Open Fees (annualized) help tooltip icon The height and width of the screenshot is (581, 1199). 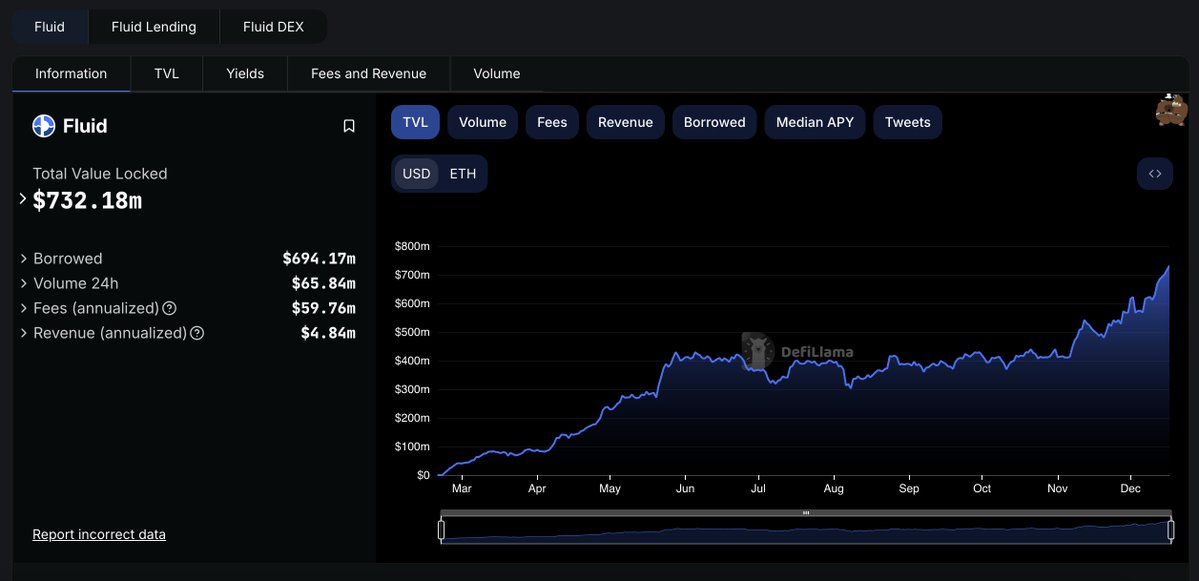click(170, 308)
